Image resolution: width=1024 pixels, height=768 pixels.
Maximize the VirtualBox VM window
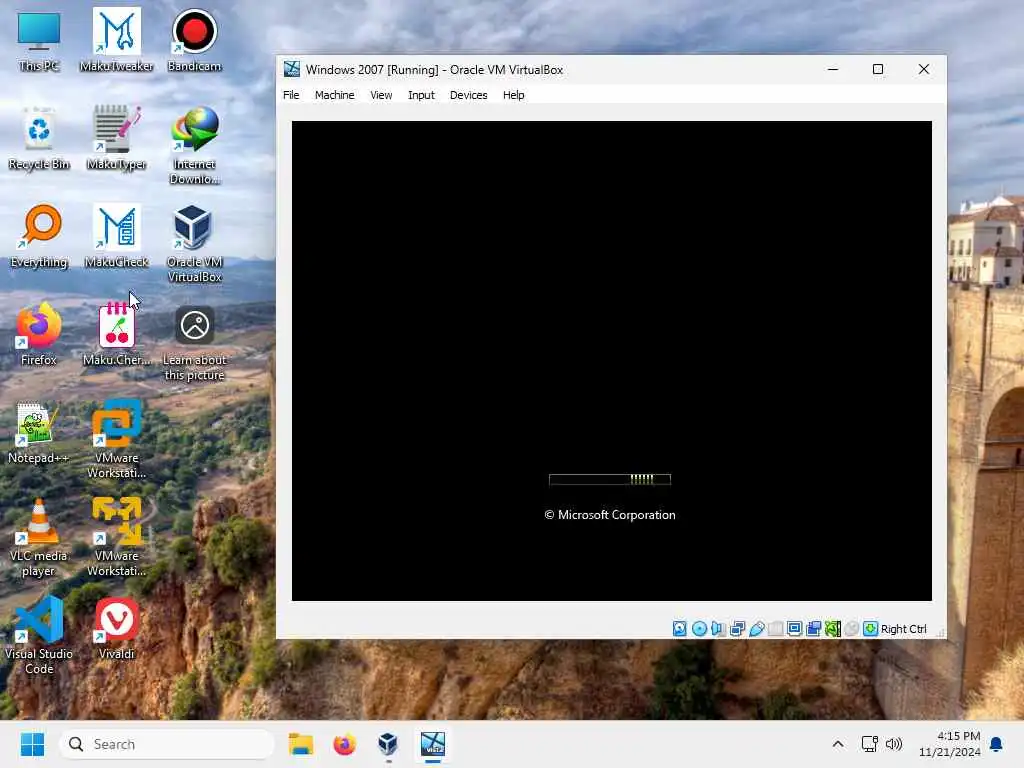[x=878, y=69]
